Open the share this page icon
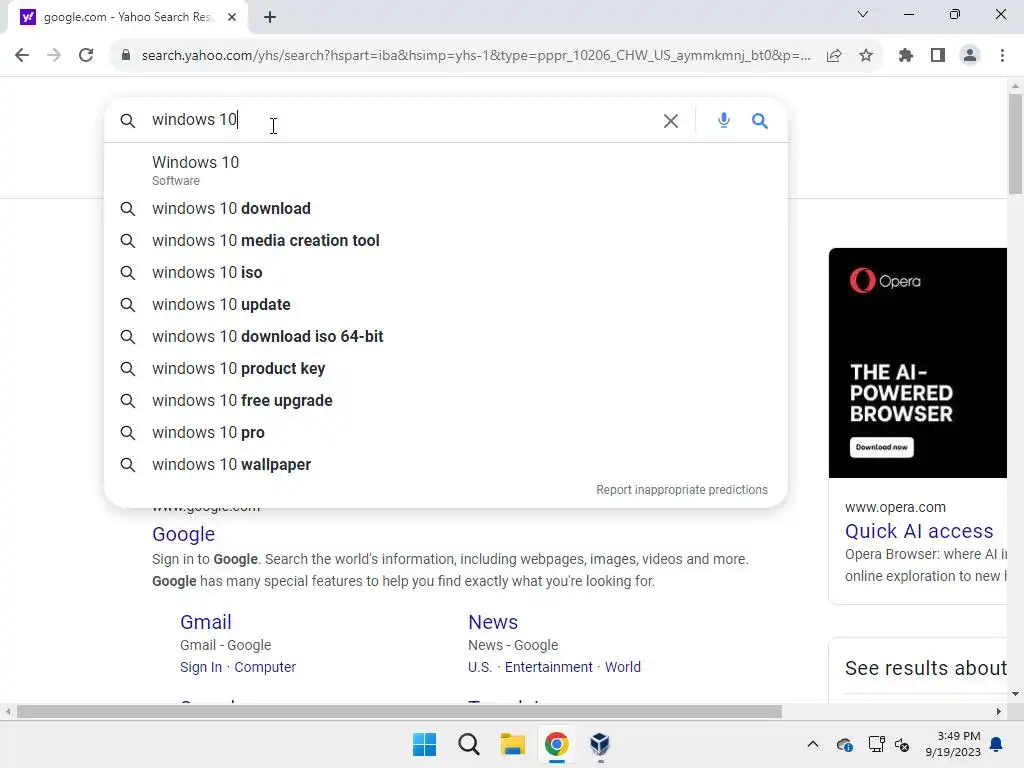 pyautogui.click(x=834, y=56)
